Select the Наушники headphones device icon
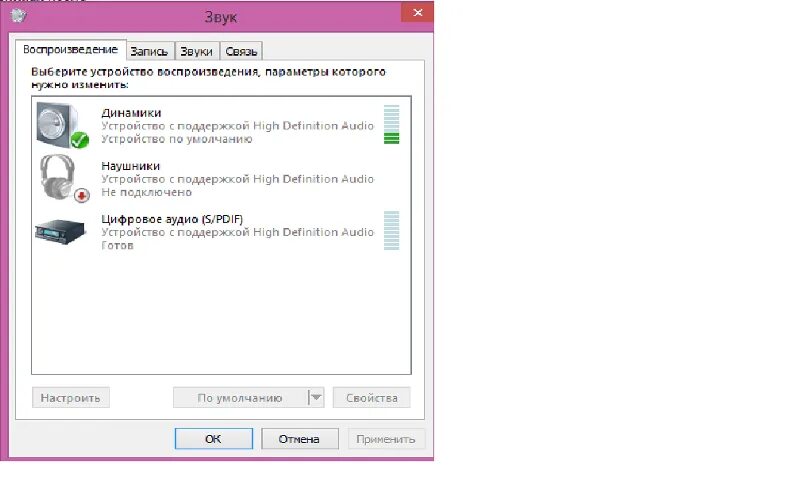 point(63,178)
